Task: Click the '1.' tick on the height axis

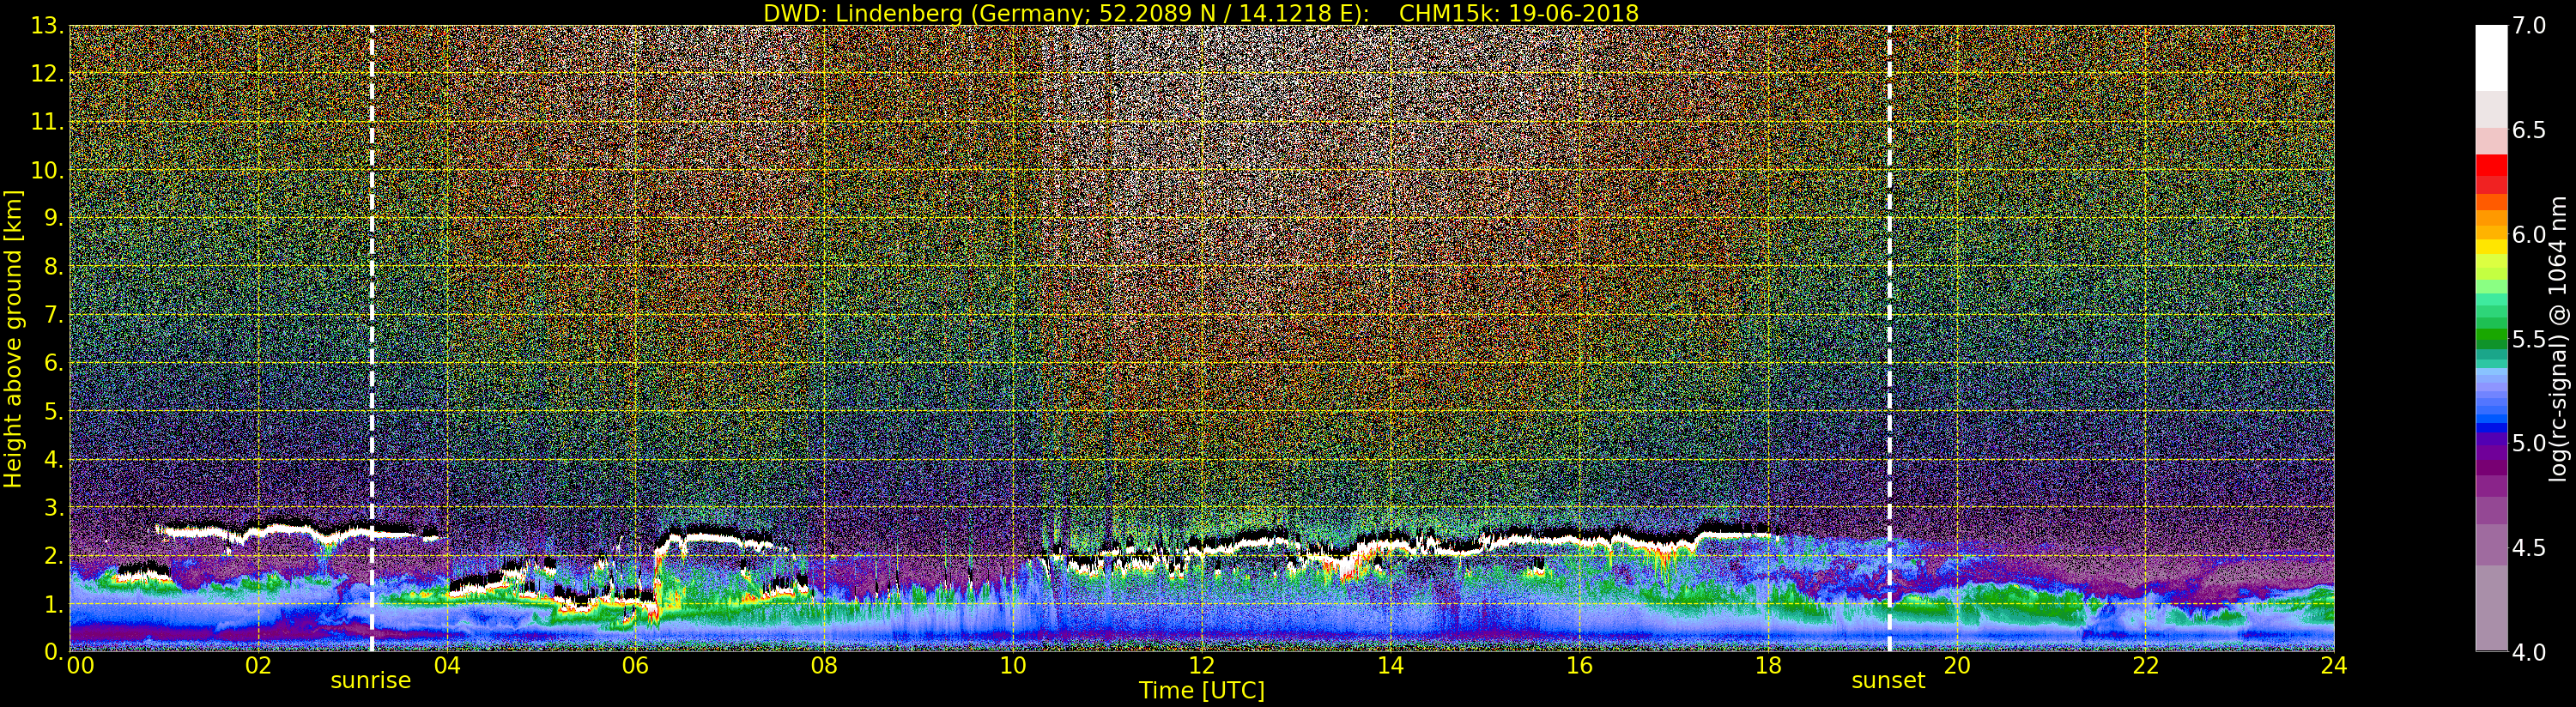Action: [x=53, y=604]
